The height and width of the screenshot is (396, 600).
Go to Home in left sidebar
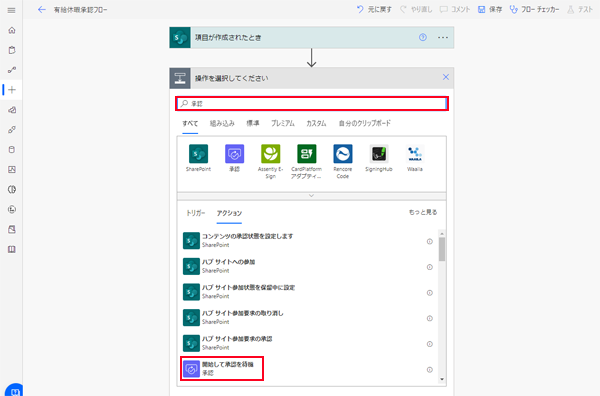click(x=12, y=30)
